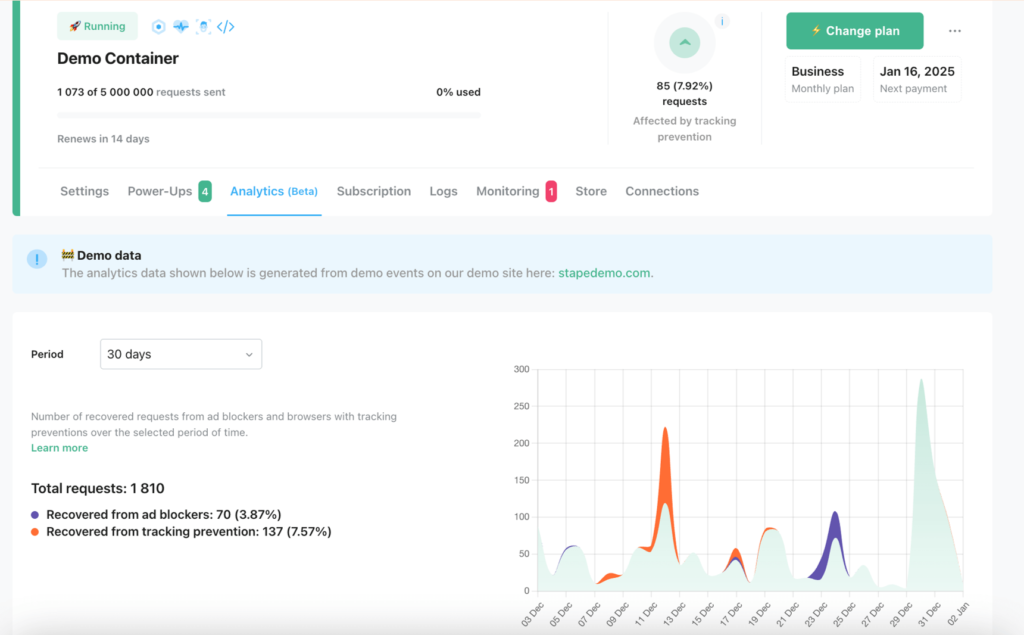Click the heartbeat monitoring icon
Image resolution: width=1024 pixels, height=635 pixels.
coord(181,27)
